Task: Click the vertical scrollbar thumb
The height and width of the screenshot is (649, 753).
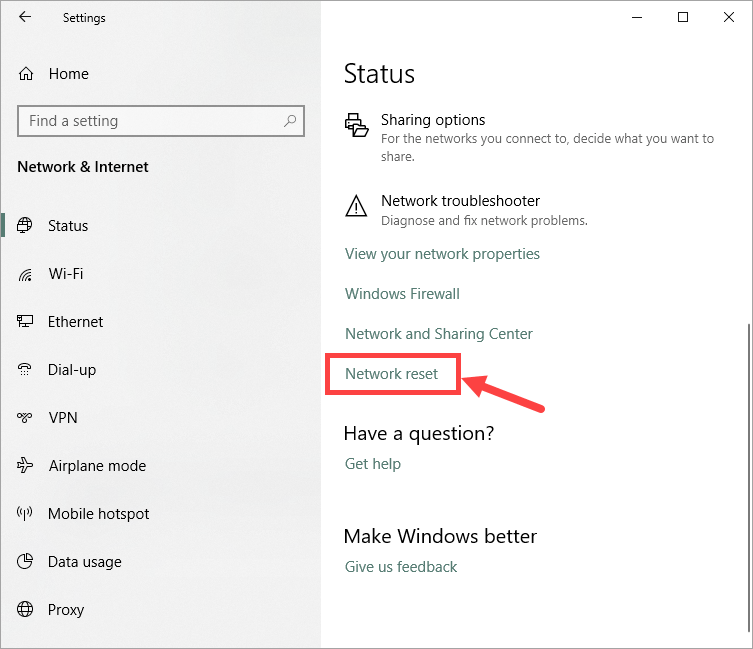Action: pos(748,478)
